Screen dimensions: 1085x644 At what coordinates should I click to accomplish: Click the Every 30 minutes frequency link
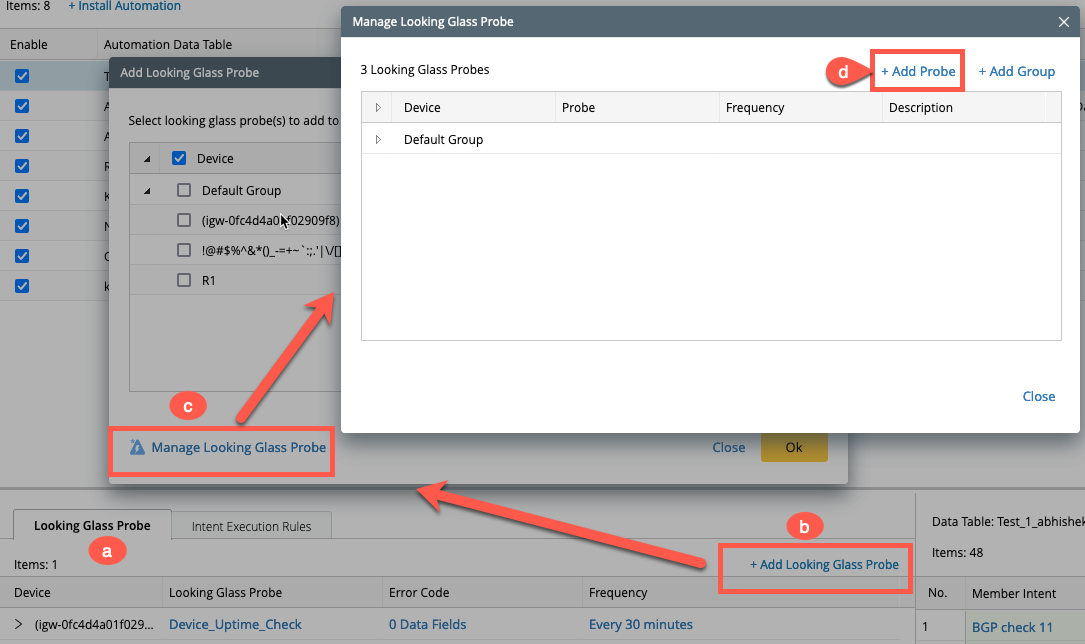click(640, 624)
